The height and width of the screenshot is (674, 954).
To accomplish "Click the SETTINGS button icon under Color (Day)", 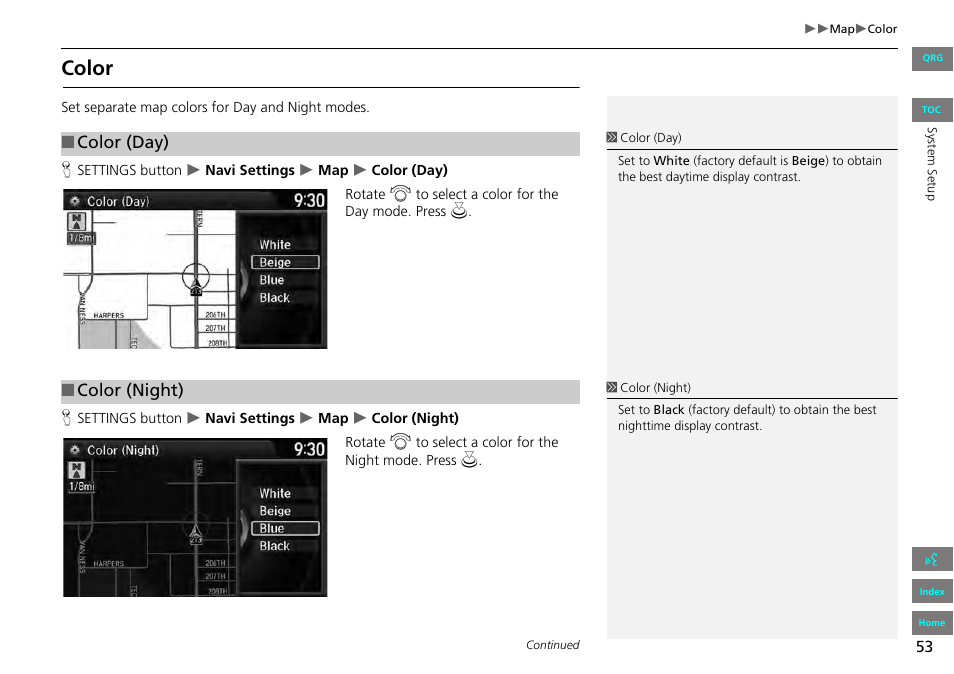I will pyautogui.click(x=66, y=170).
